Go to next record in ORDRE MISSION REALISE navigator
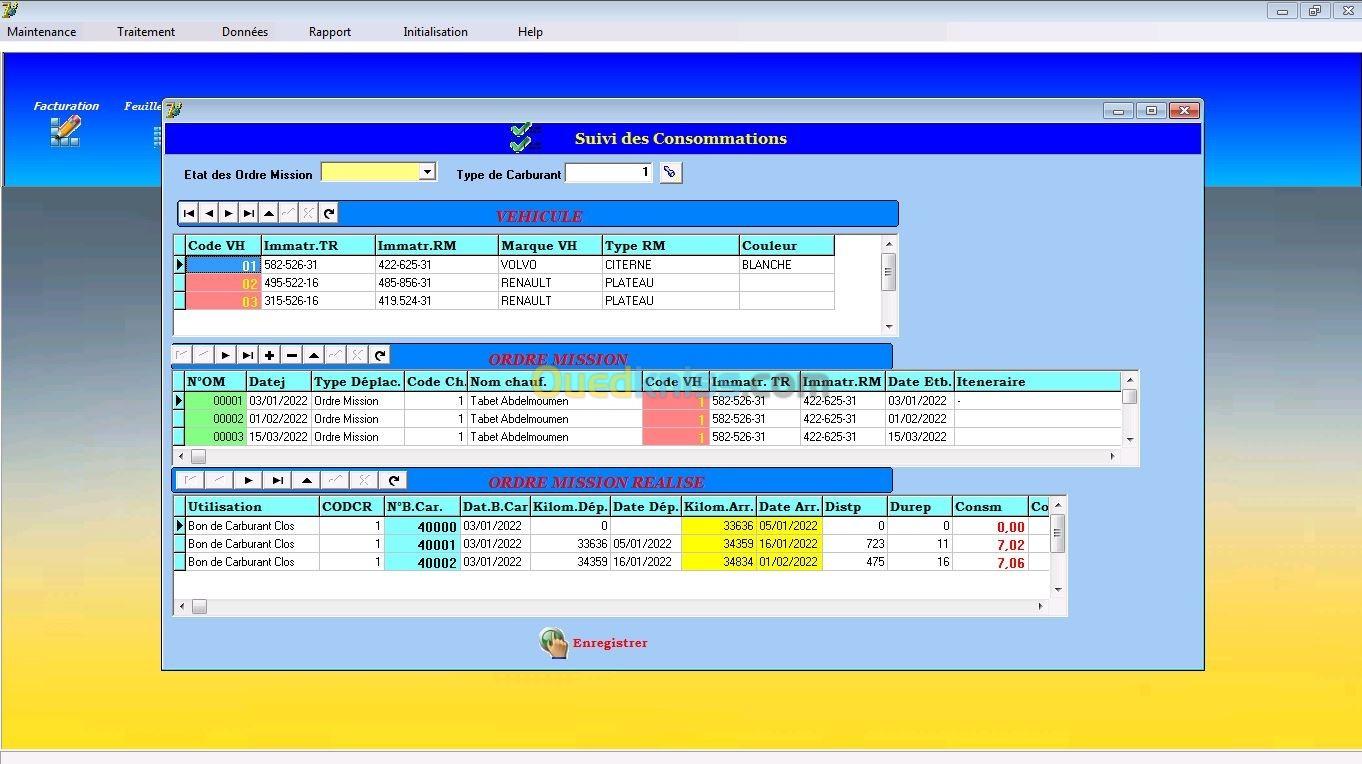Screen dimensions: 1362x764 249,480
